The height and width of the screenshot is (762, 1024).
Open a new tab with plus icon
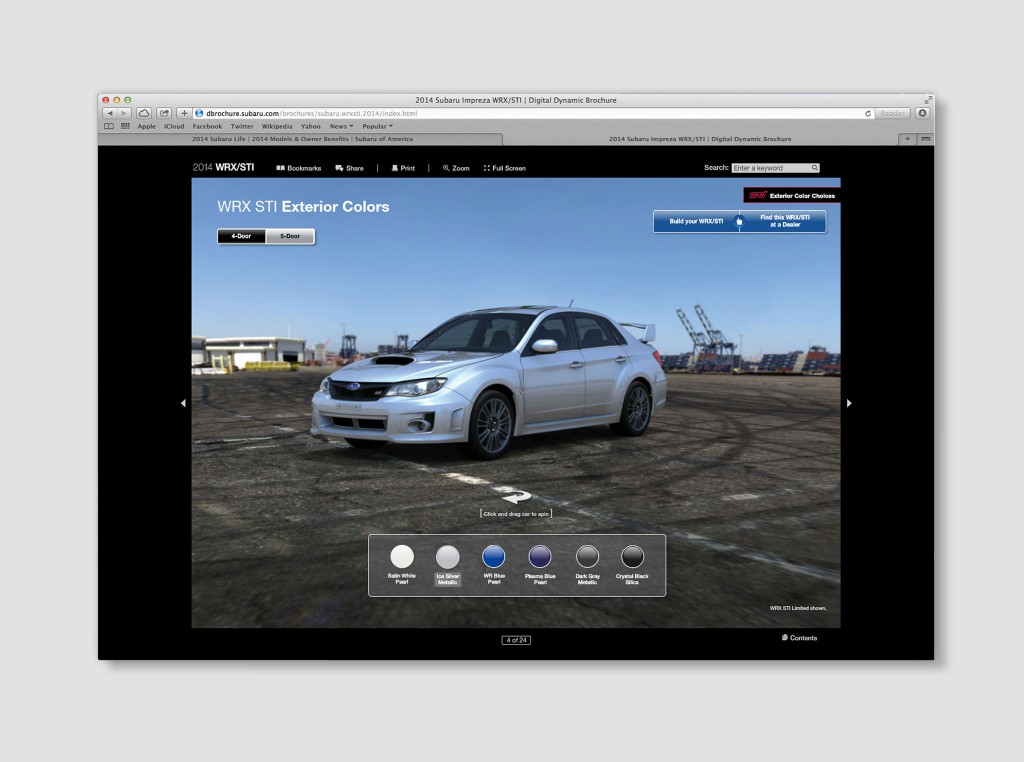click(x=907, y=139)
